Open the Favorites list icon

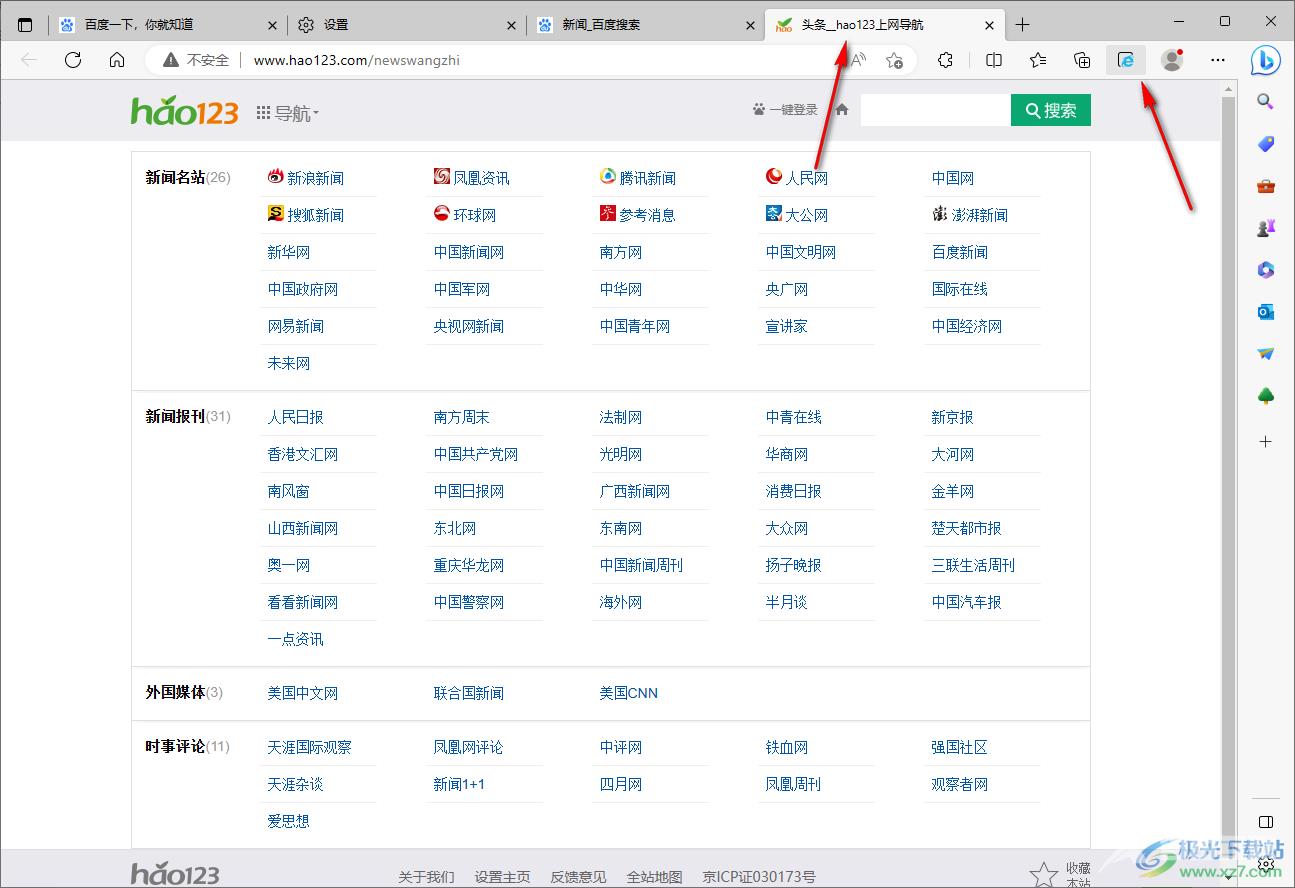(x=1038, y=60)
